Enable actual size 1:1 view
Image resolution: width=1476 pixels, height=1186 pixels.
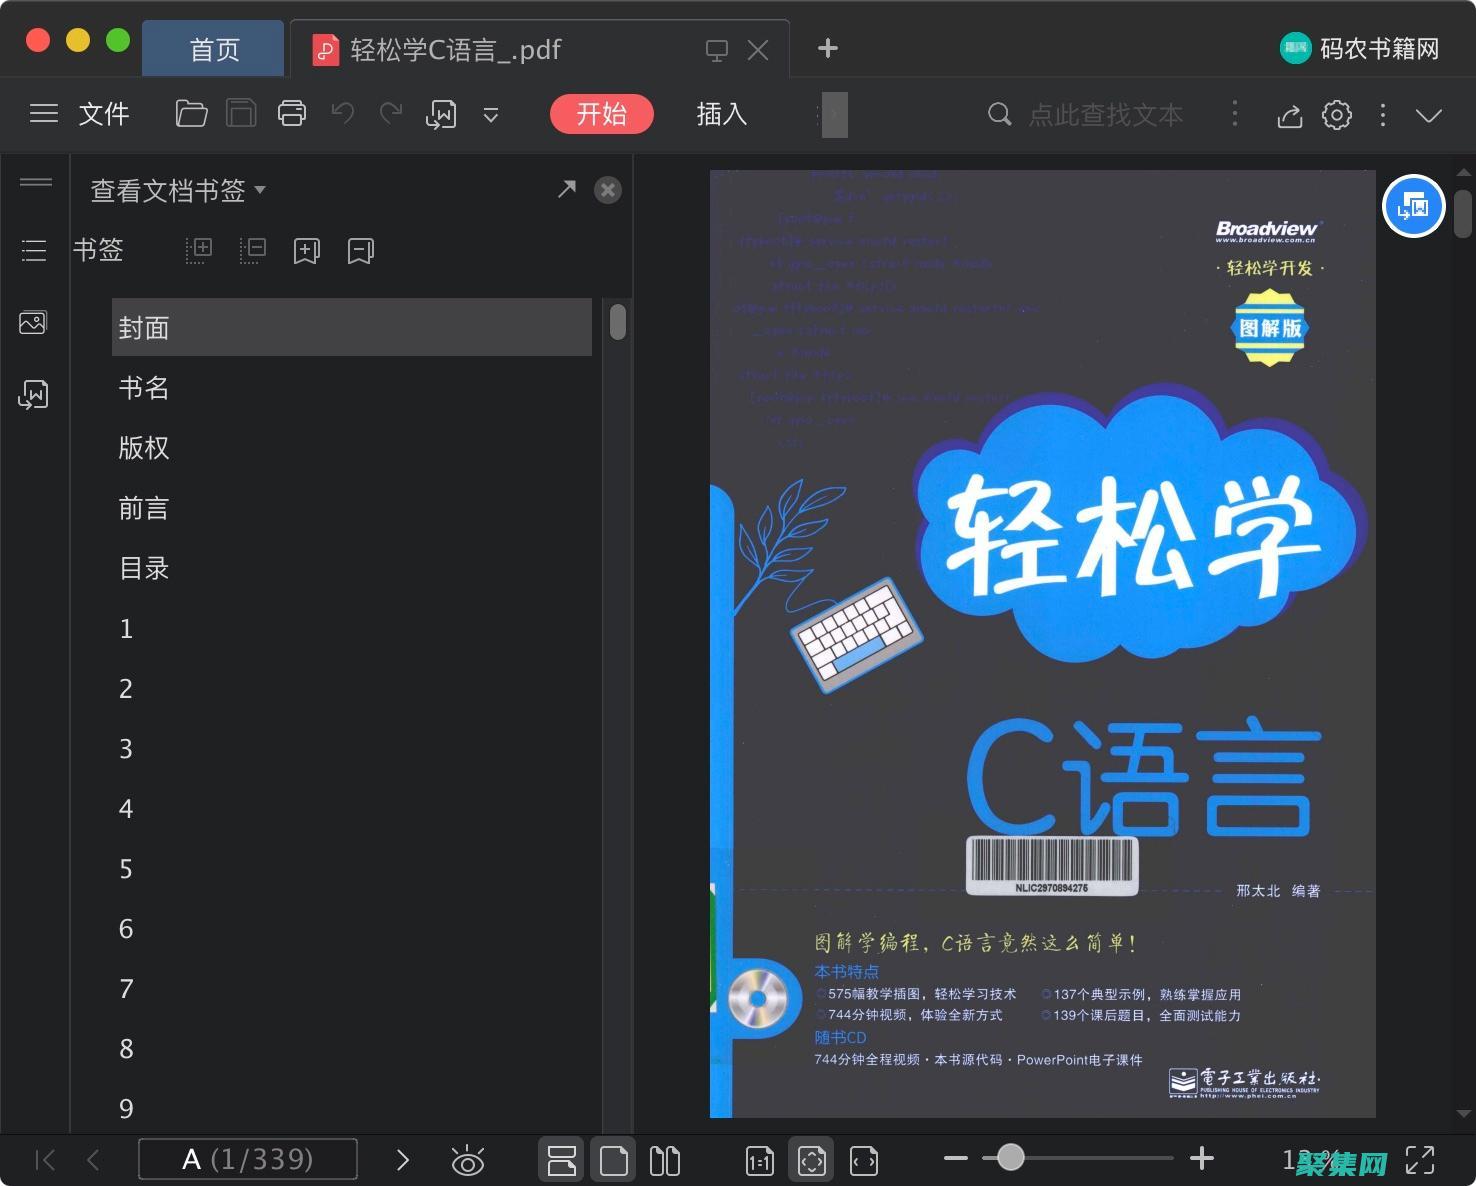click(x=759, y=1159)
